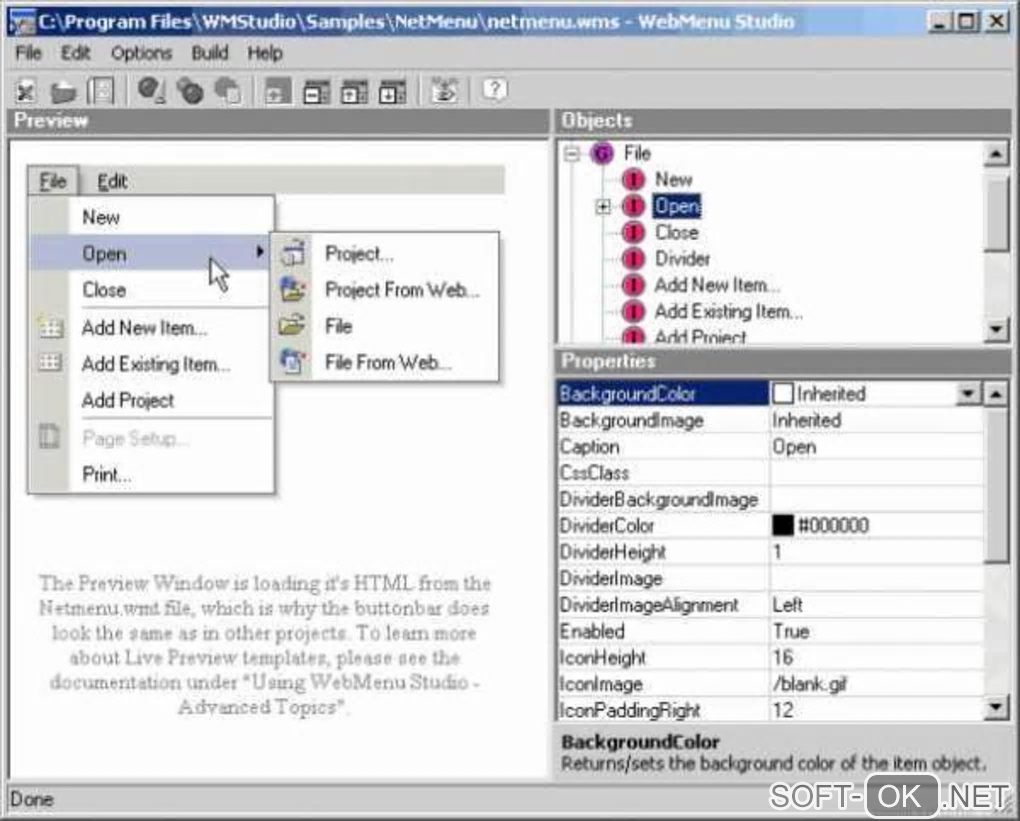Screen dimensions: 1020x821
Task: Click the Add New Item icon in preview menu
Action: coord(51,329)
